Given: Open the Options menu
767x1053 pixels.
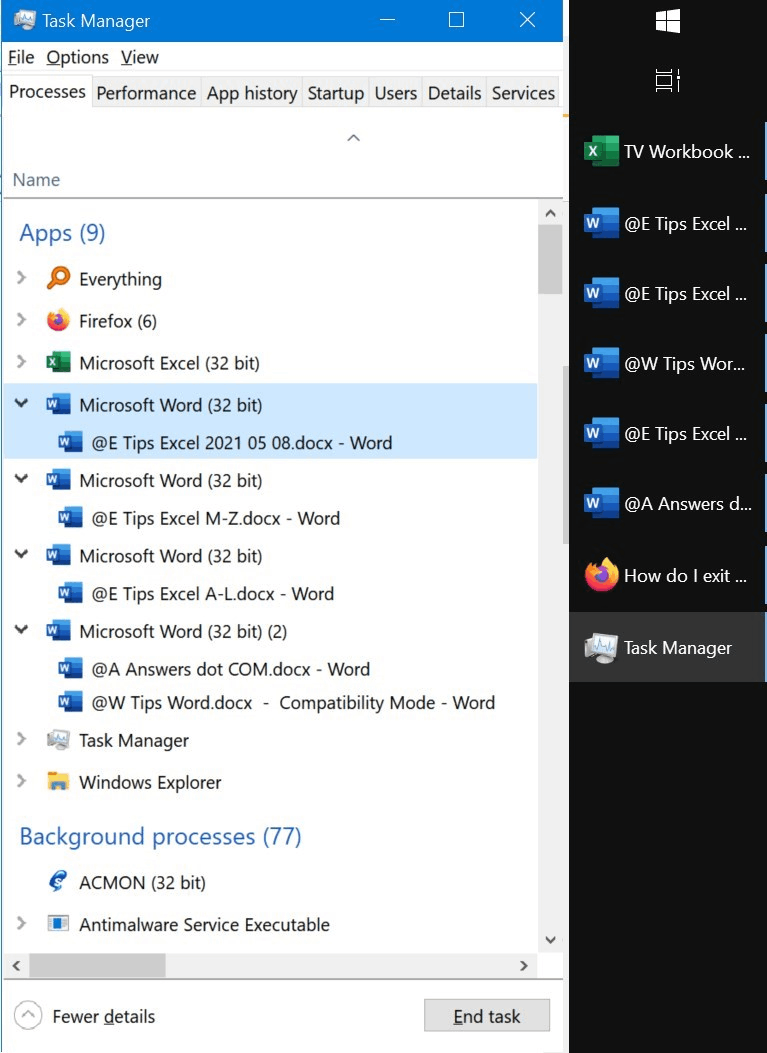Looking at the screenshot, I should coord(77,58).
